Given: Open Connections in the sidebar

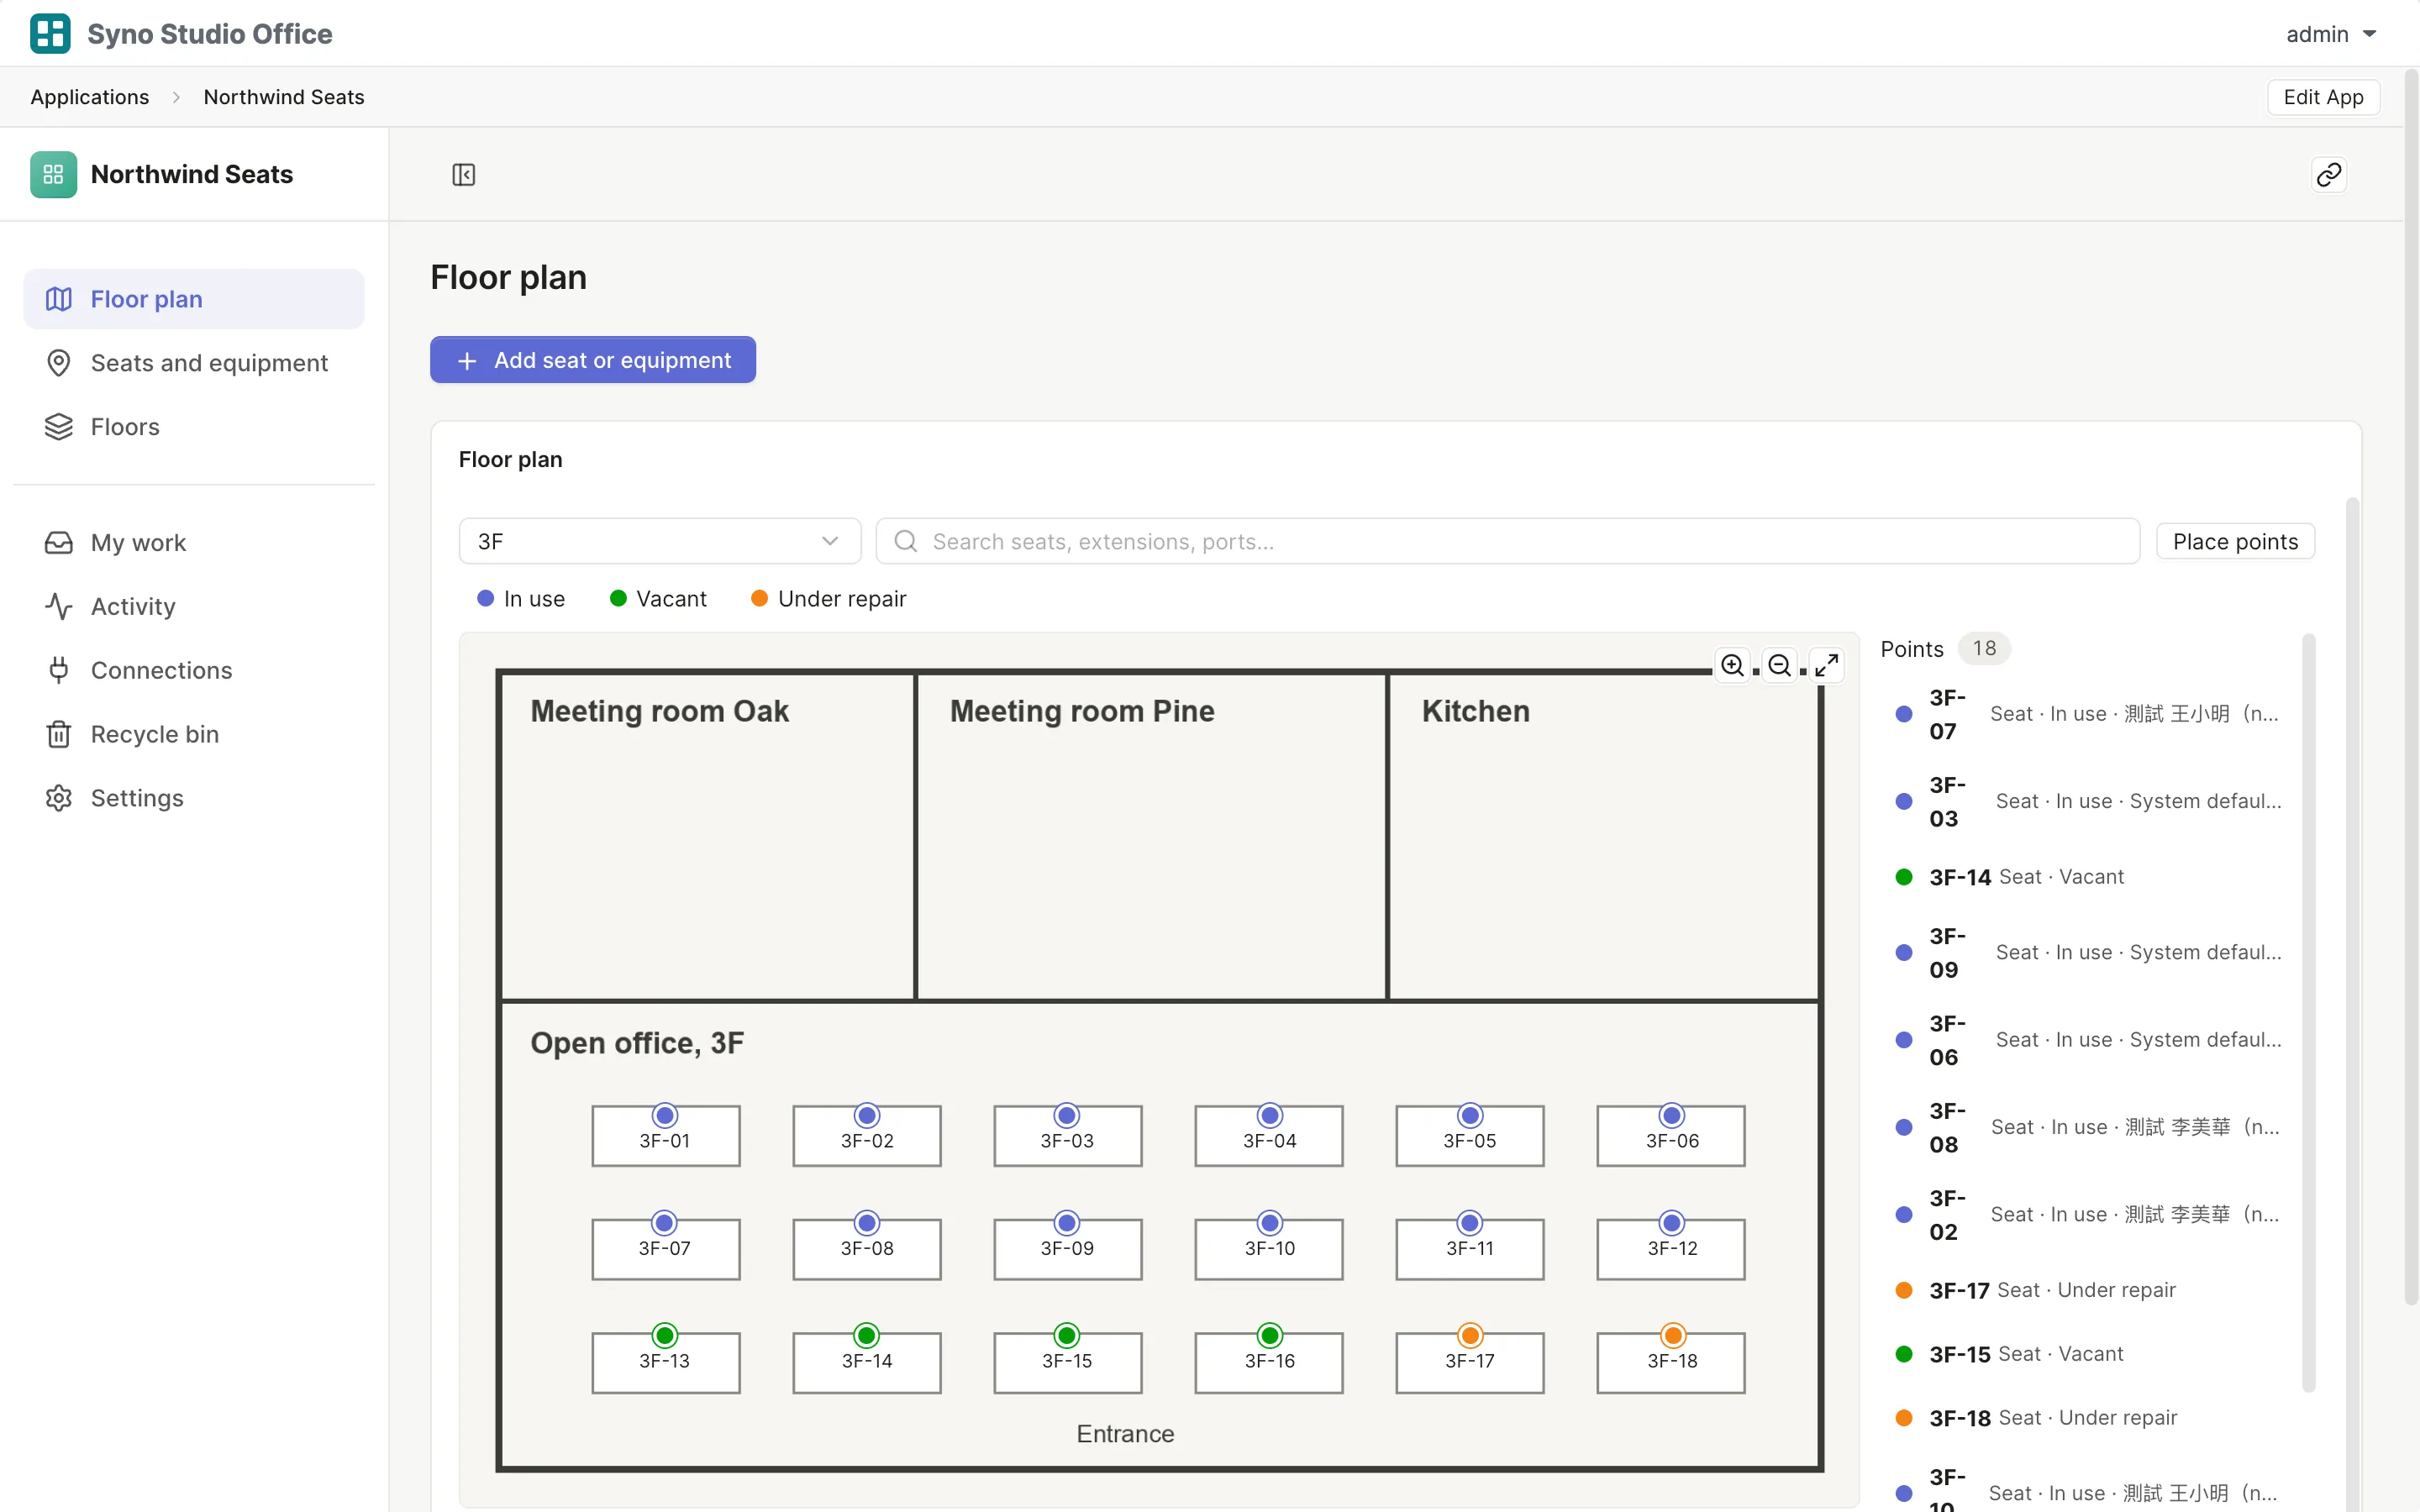Looking at the screenshot, I should (194, 670).
